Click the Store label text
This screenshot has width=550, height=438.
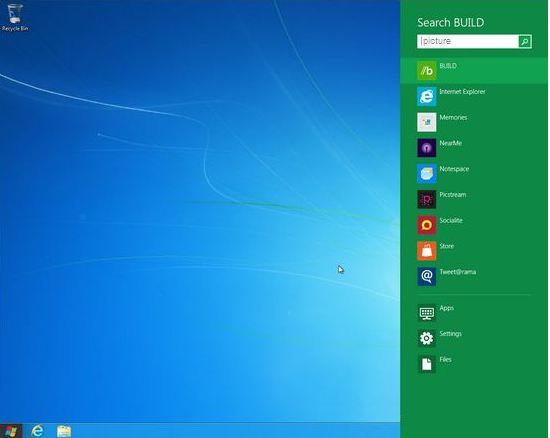(447, 246)
